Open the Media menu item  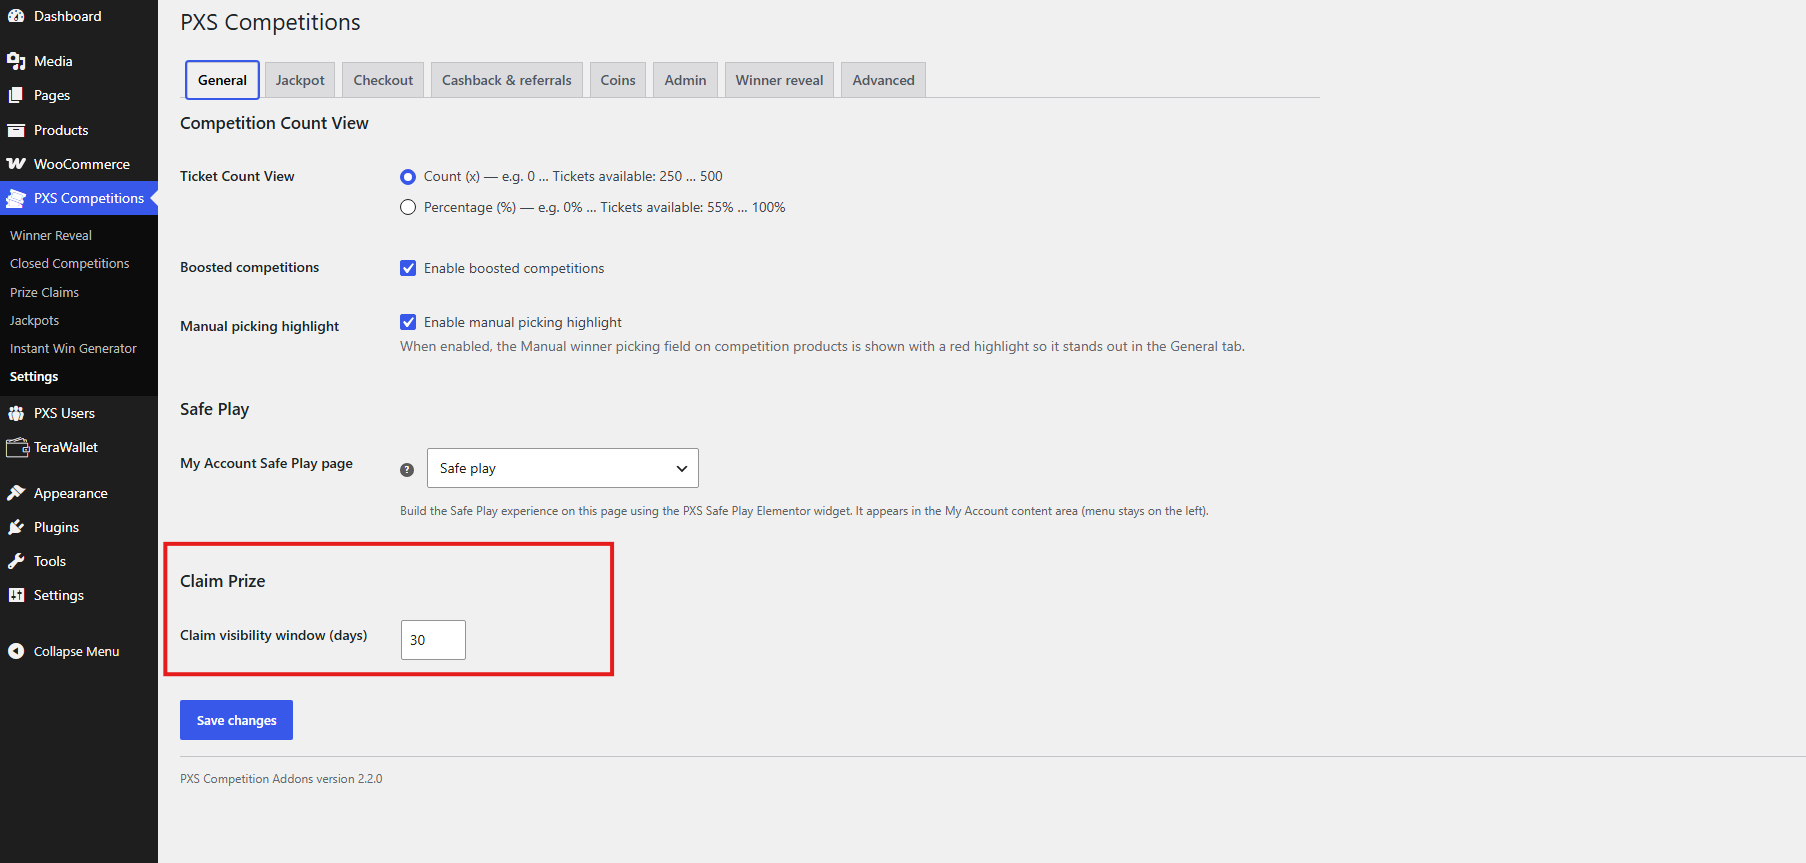(x=79, y=61)
